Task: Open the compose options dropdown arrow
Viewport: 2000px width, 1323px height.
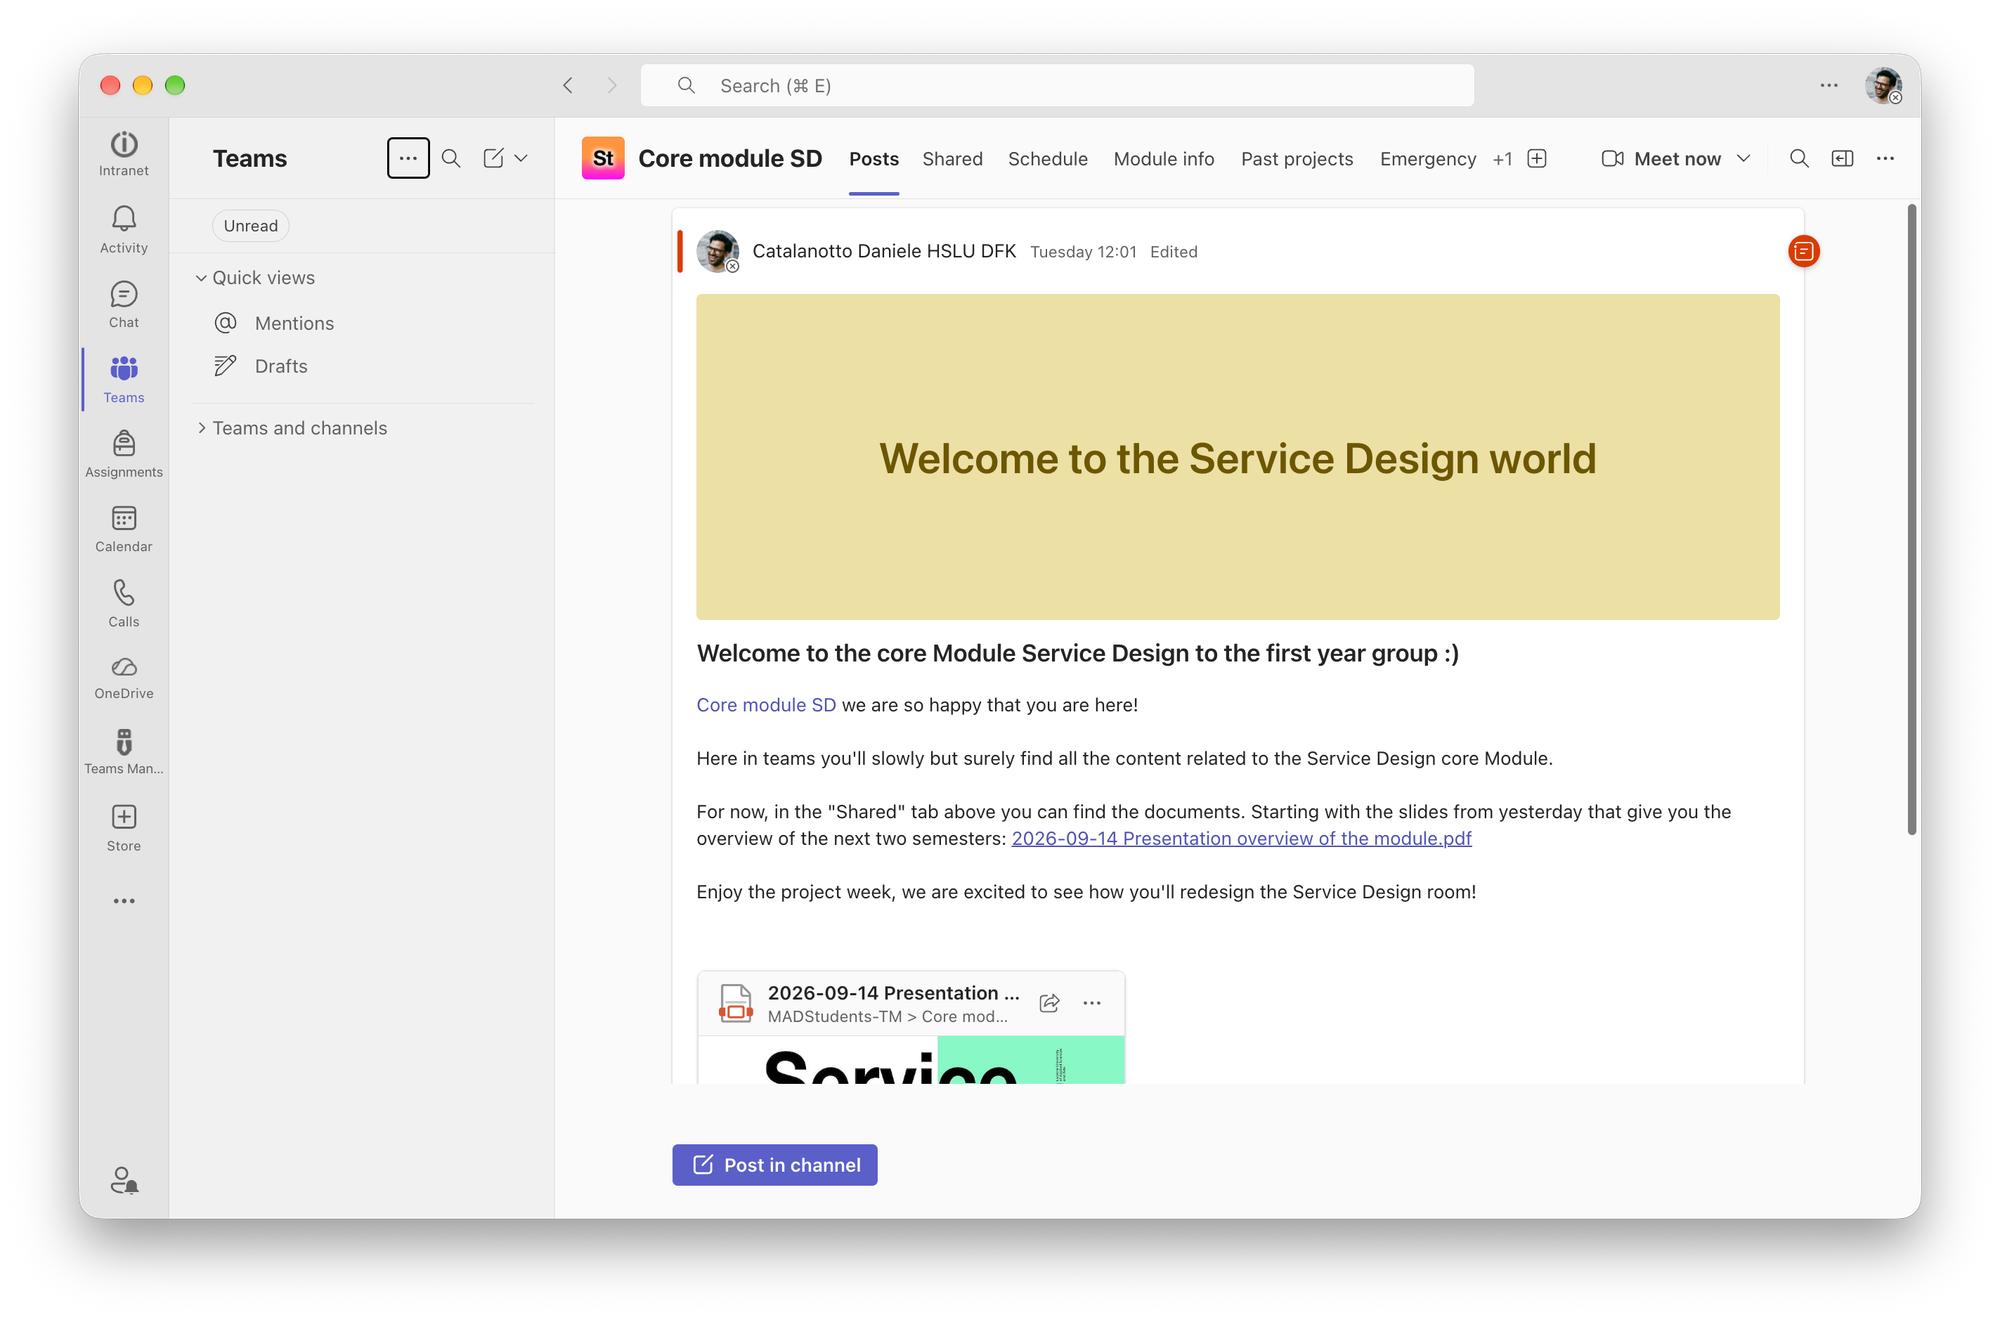Action: coord(521,158)
